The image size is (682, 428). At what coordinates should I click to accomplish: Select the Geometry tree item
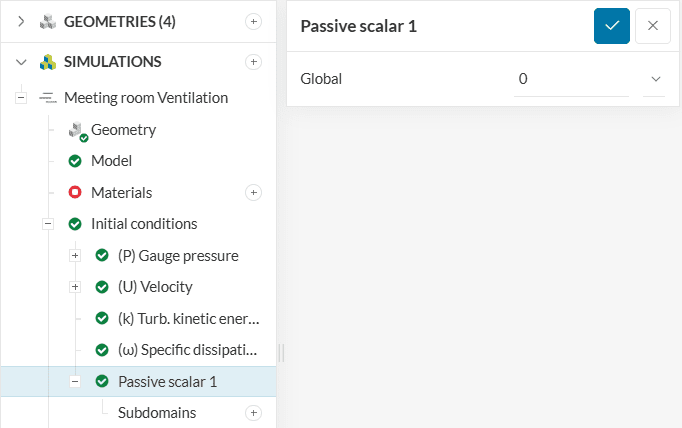[123, 130]
